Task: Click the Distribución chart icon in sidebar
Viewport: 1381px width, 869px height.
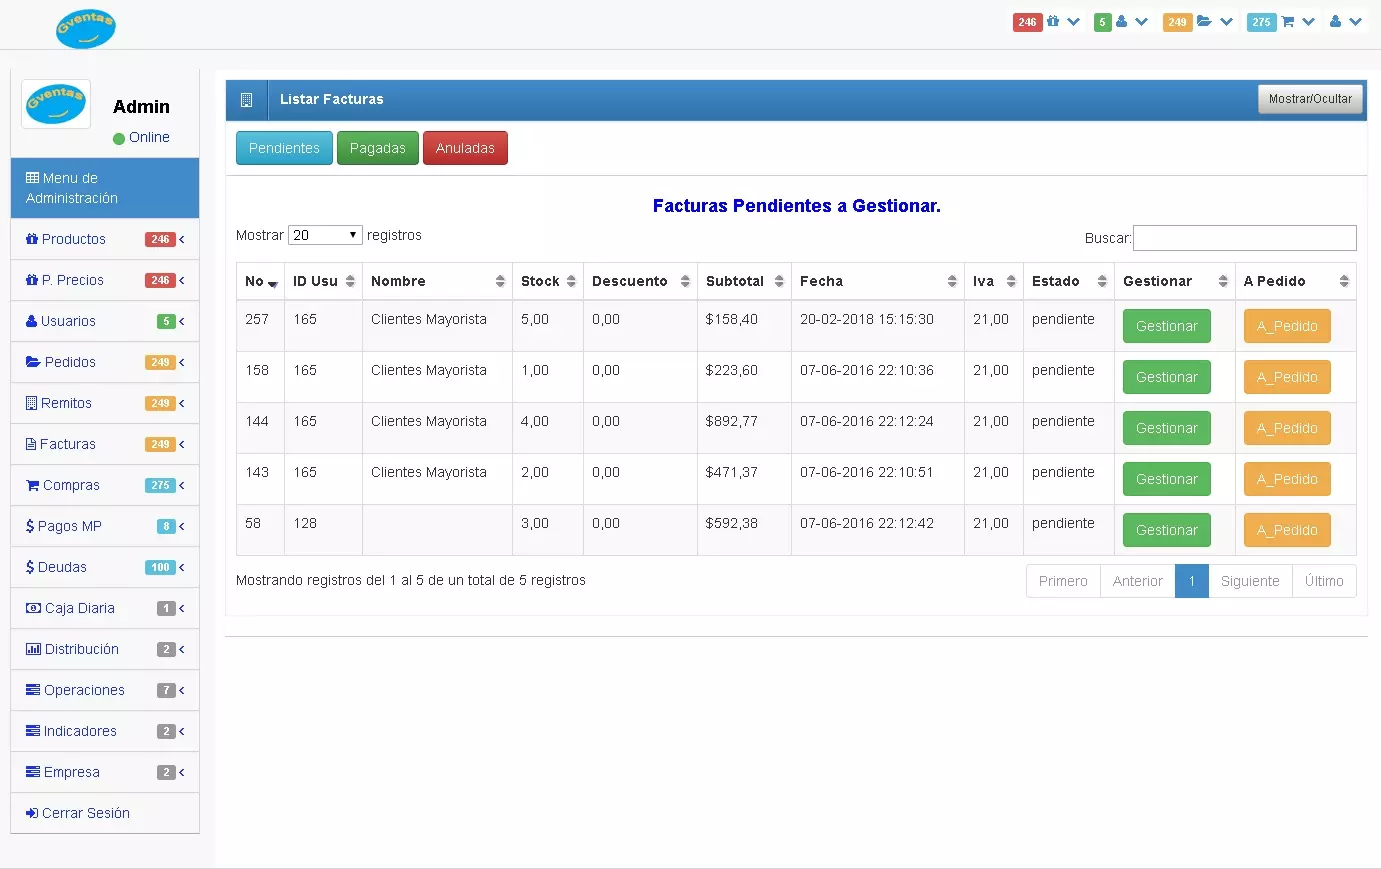Action: coord(34,649)
